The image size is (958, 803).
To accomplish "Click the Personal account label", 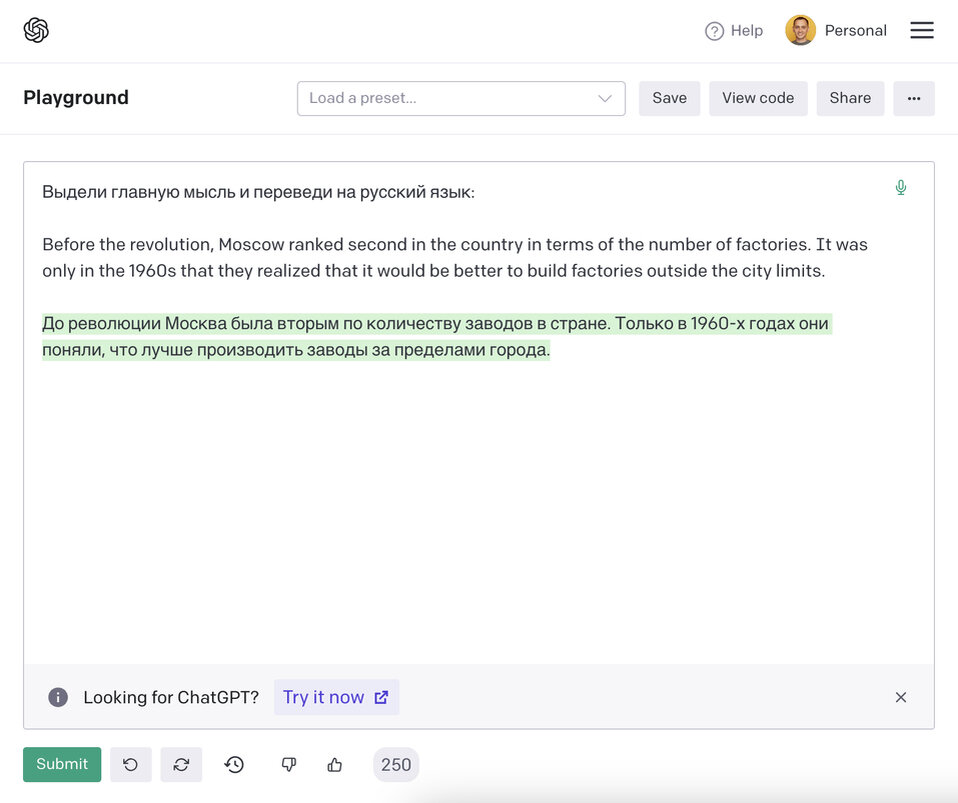I will (855, 31).
